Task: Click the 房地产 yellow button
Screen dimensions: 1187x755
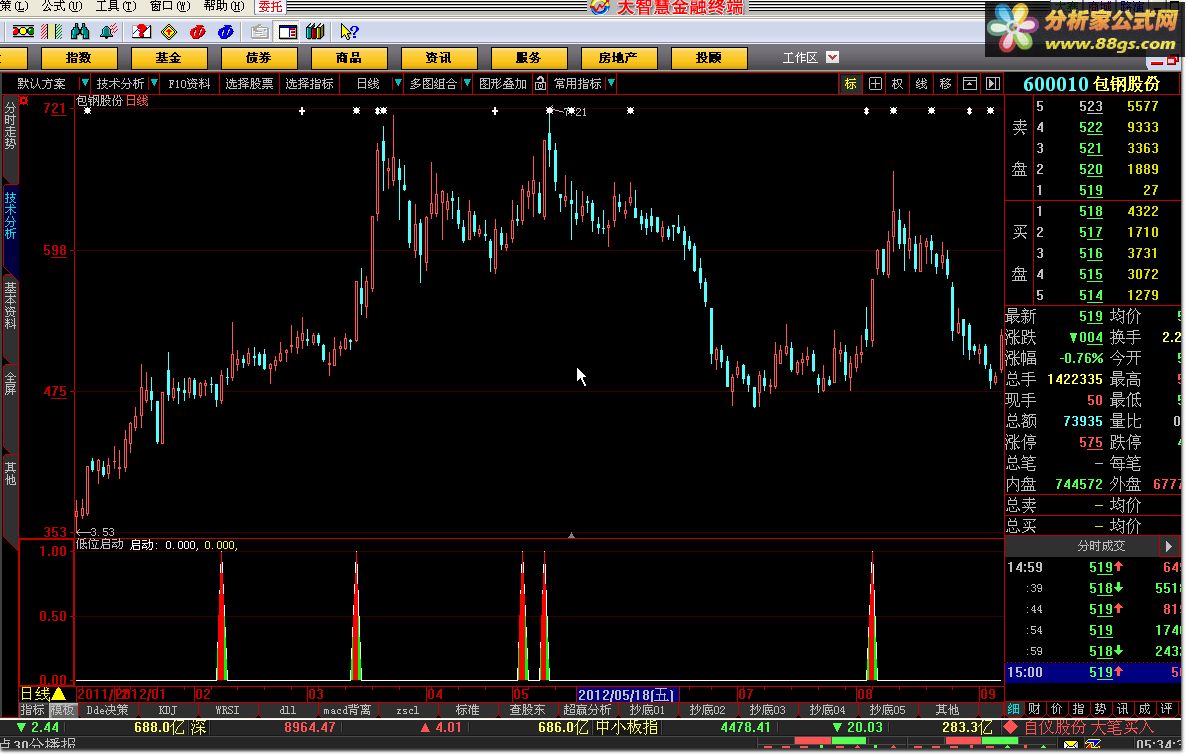Action: pyautogui.click(x=618, y=58)
